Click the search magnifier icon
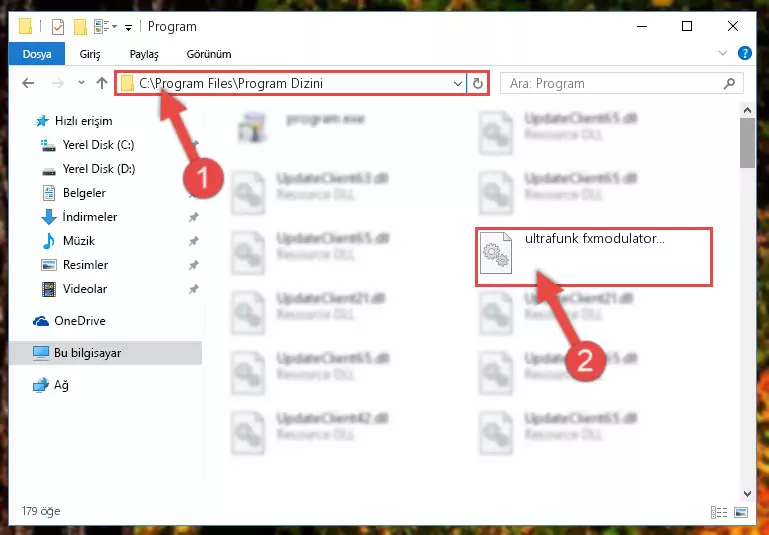The image size is (769, 535). tap(729, 84)
